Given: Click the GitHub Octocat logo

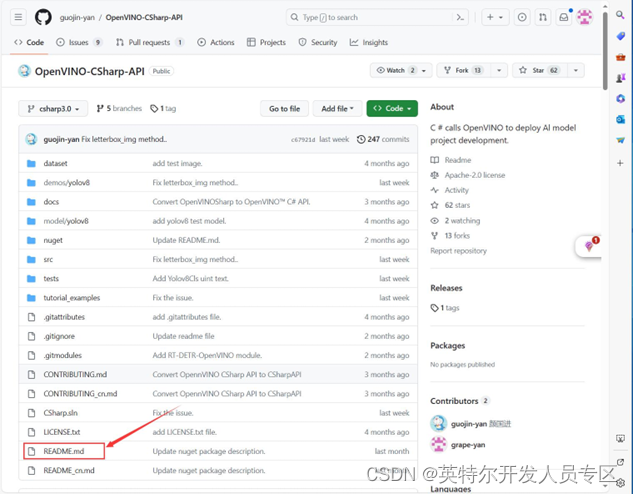Looking at the screenshot, I should pos(43,17).
